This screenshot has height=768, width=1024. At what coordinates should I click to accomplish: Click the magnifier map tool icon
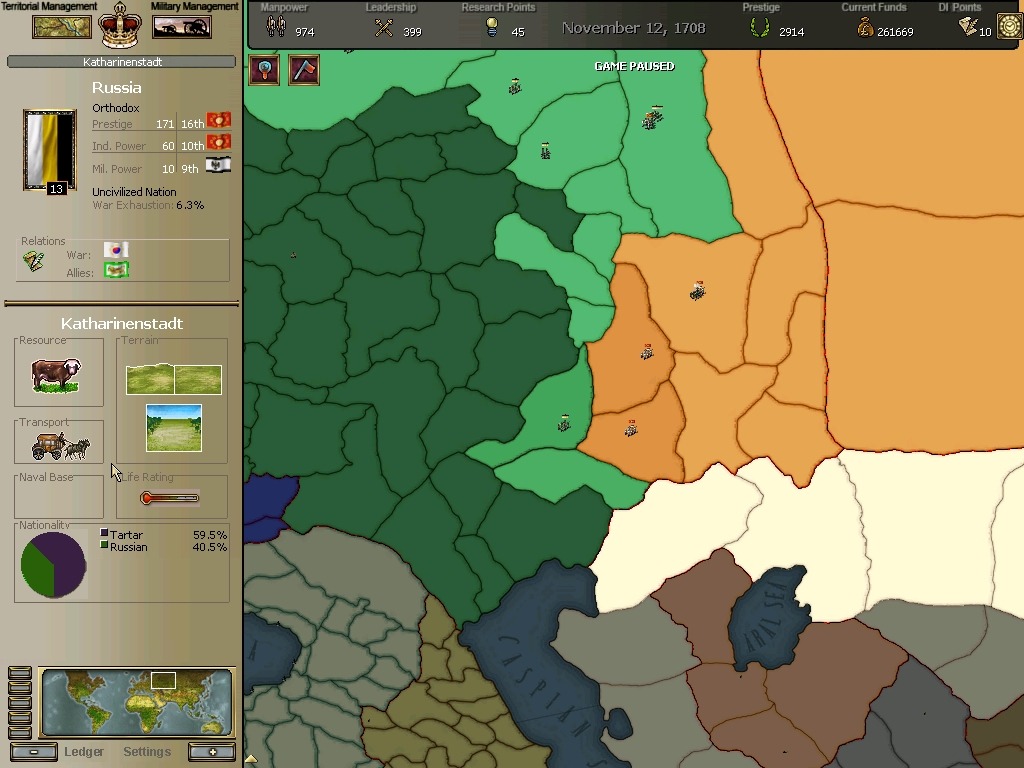[x=264, y=70]
